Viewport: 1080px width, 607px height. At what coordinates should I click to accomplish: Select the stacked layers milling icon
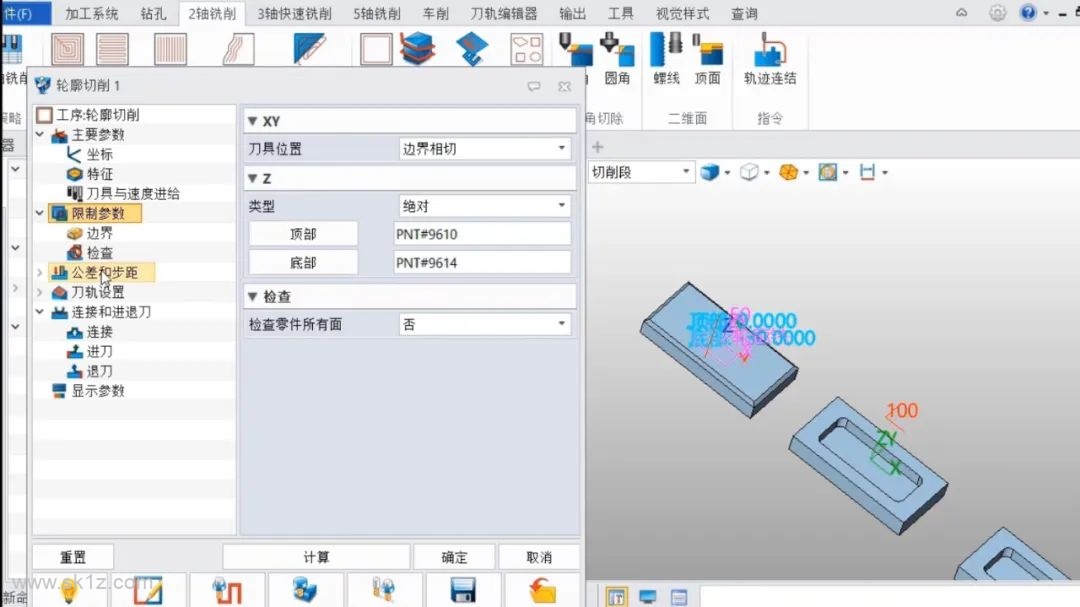click(418, 50)
